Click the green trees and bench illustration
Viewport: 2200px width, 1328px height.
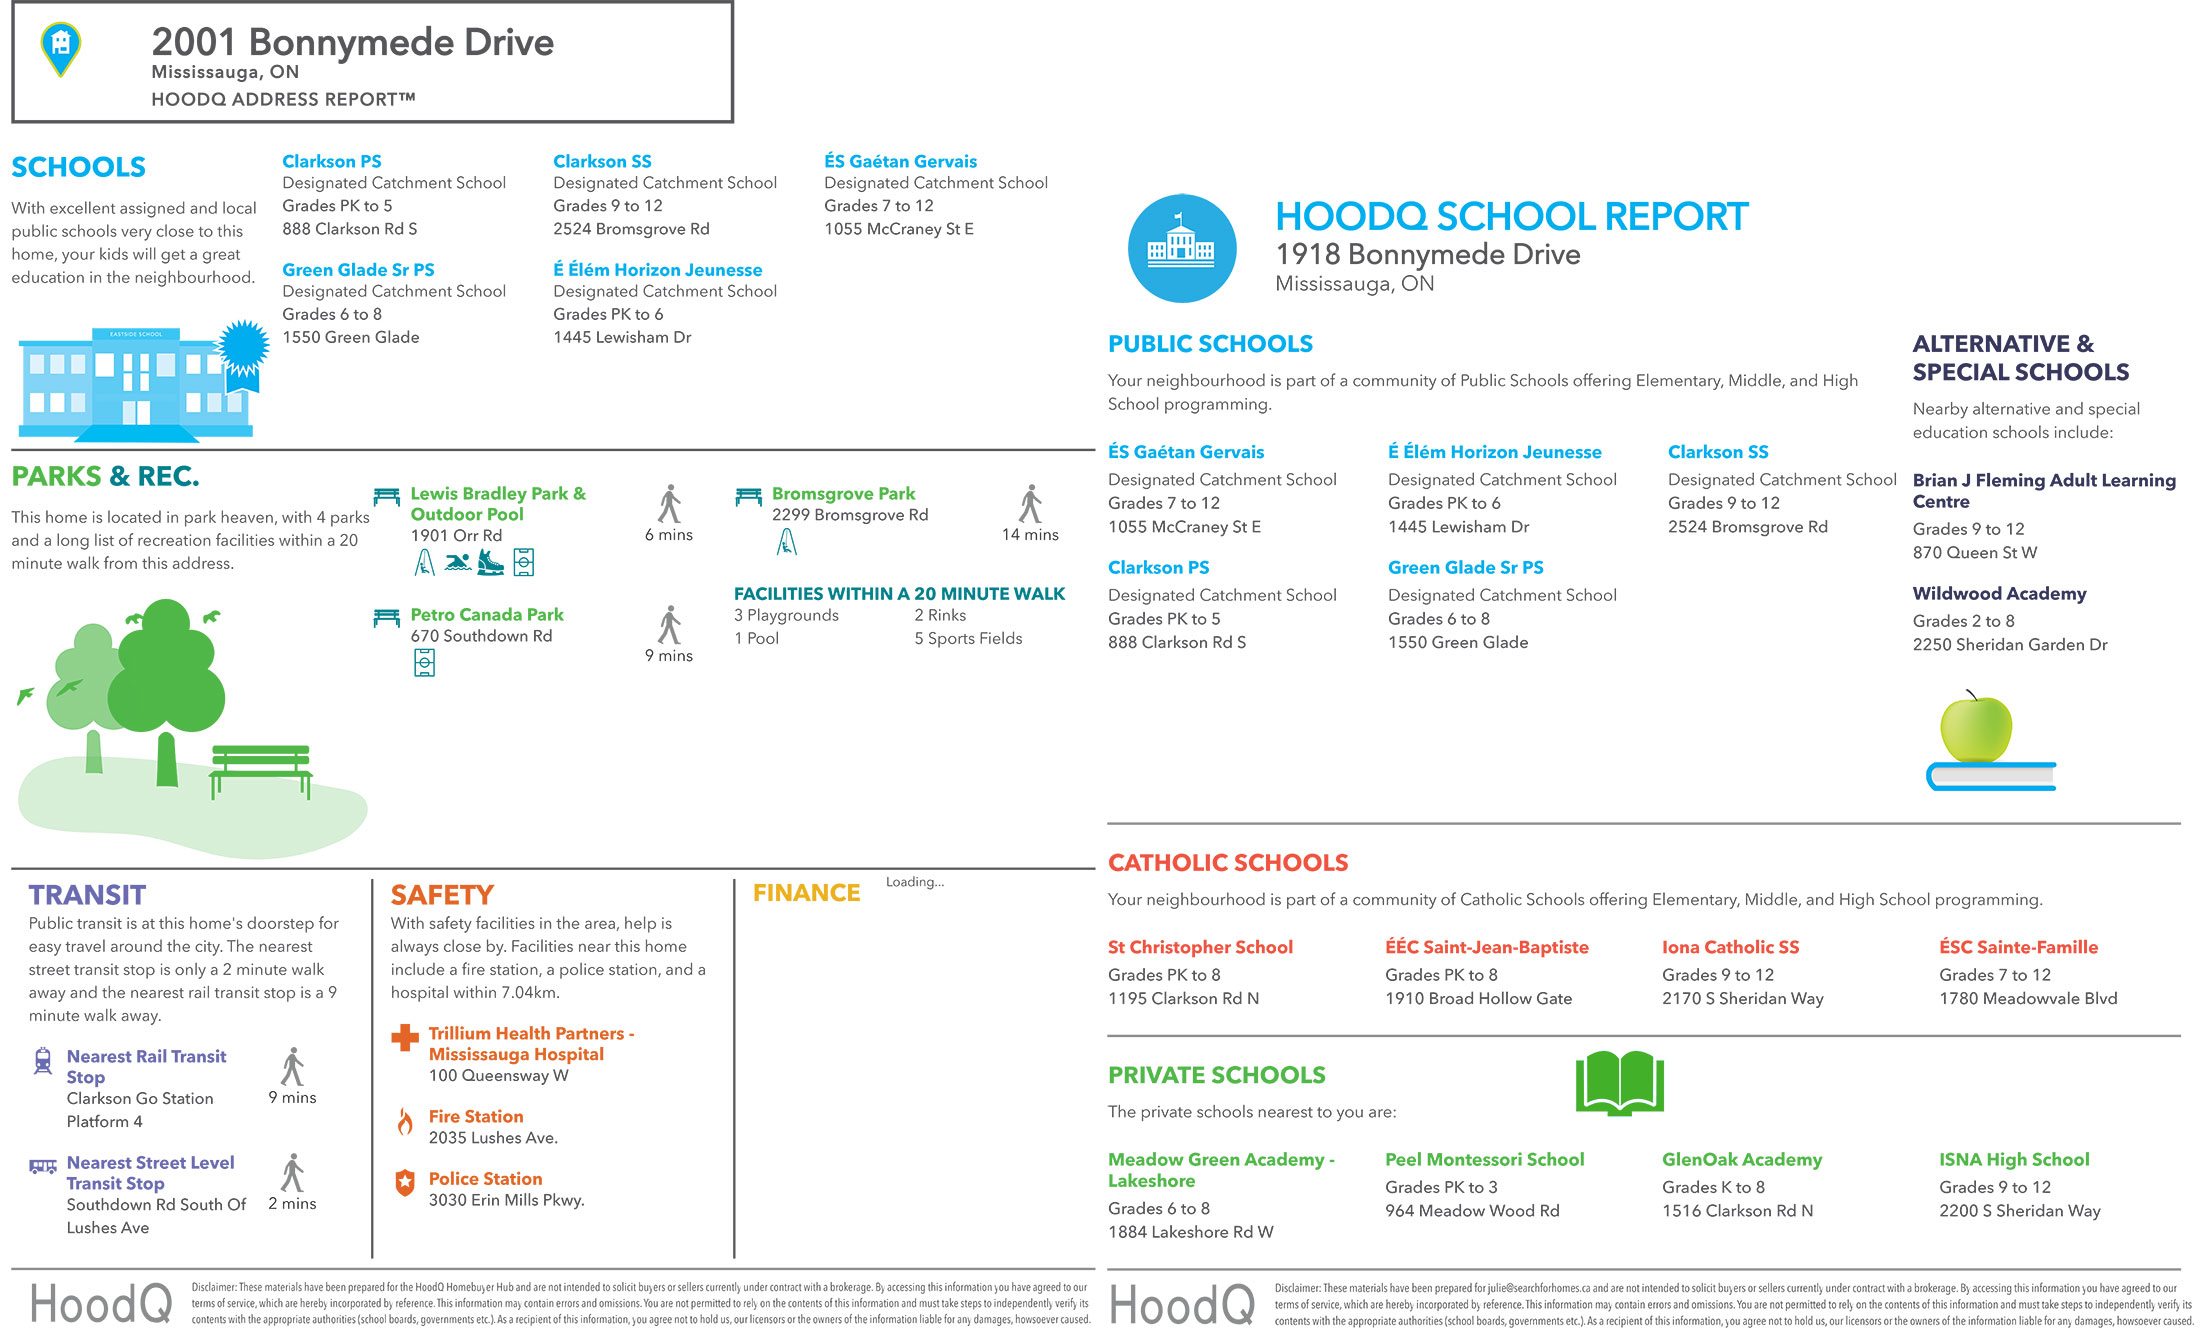coord(192,727)
